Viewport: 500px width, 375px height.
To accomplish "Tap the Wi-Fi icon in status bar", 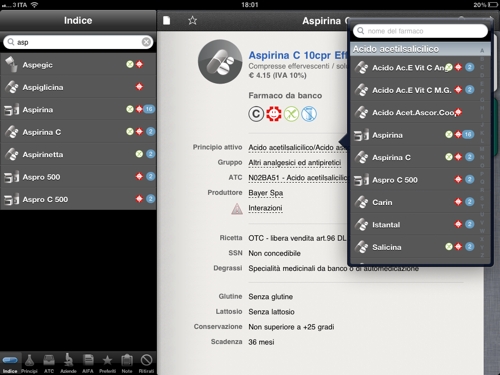I will tap(34, 5).
